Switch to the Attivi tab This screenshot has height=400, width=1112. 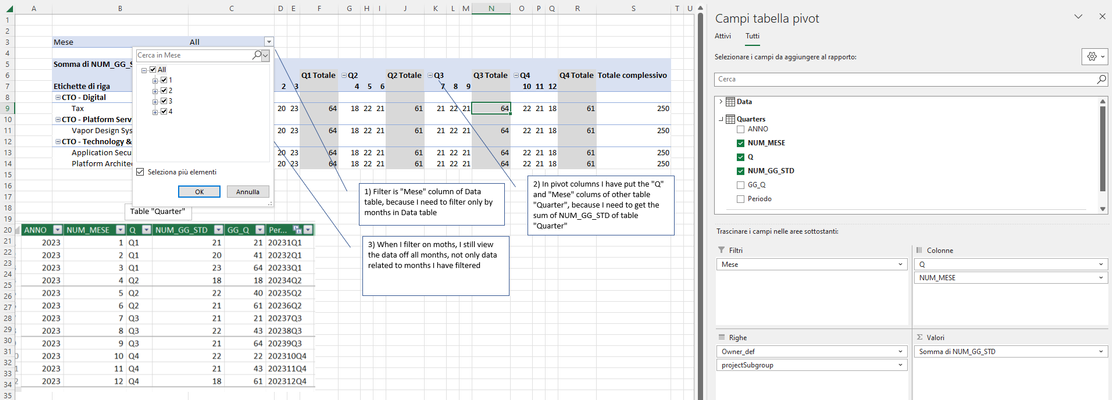click(x=723, y=35)
